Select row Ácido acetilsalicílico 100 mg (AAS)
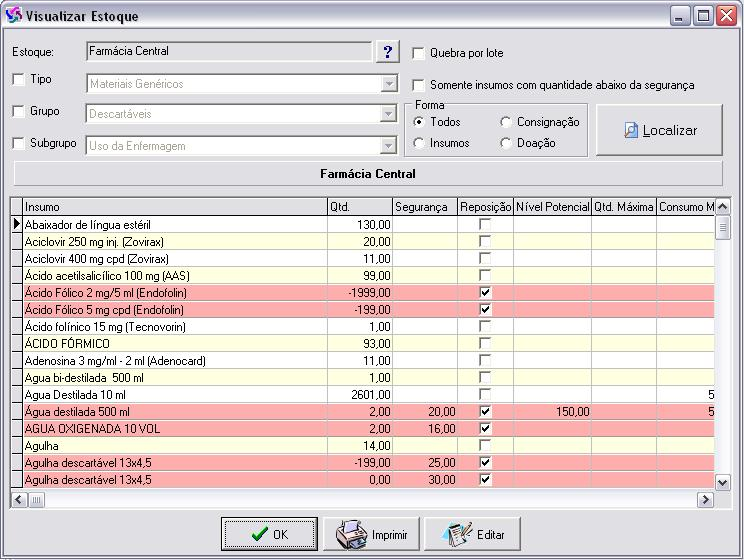Viewport: 744px width, 560px height. click(369, 276)
